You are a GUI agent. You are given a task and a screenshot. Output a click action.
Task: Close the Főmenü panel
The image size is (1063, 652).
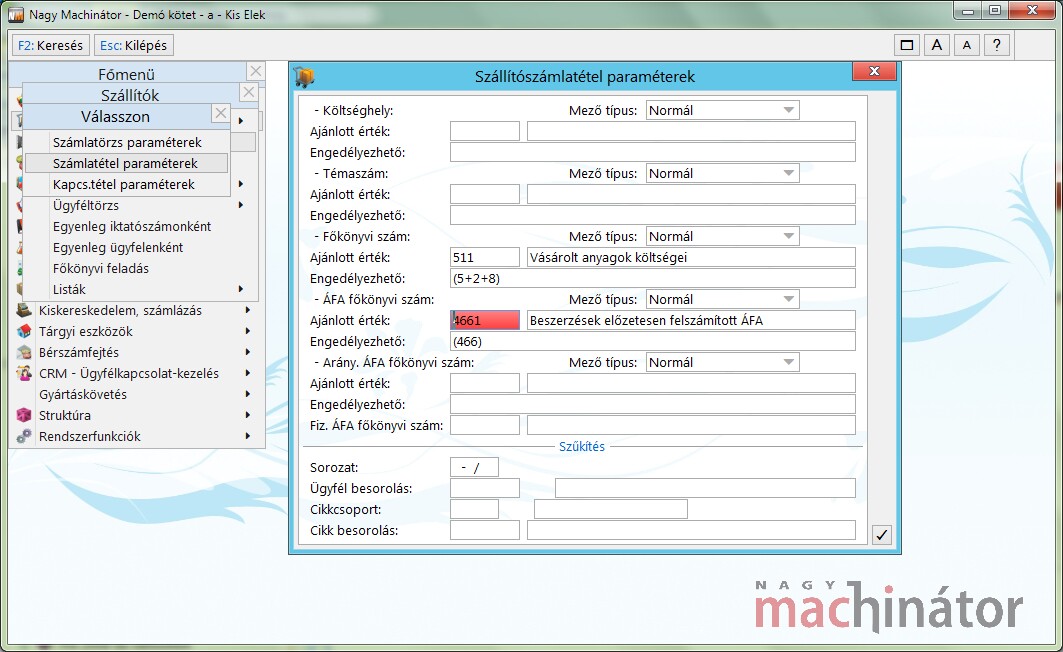(x=256, y=71)
